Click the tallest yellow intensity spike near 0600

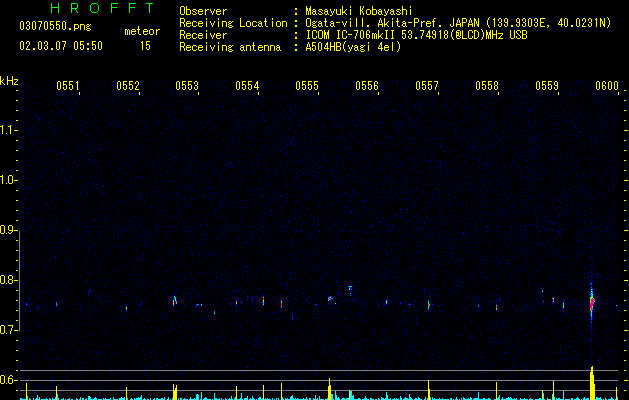point(592,382)
